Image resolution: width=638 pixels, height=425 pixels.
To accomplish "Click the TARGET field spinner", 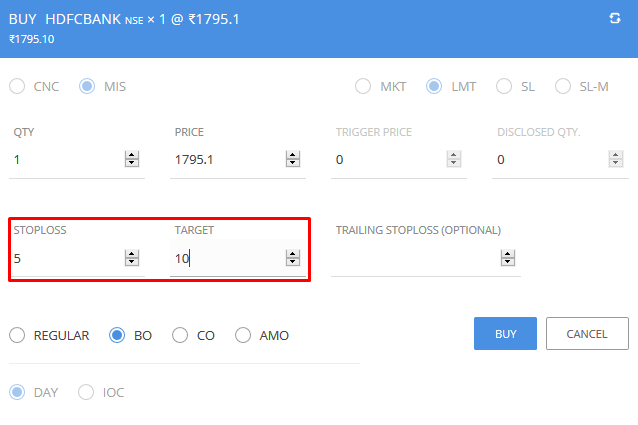I will pos(293,258).
